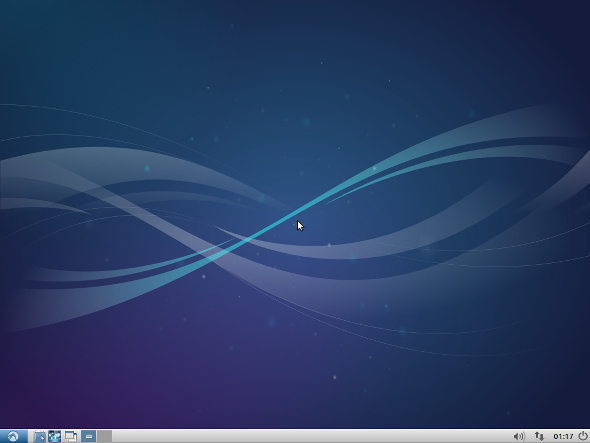Click the show desktop windows icon
The height and width of the screenshot is (443, 590).
click(x=70, y=436)
